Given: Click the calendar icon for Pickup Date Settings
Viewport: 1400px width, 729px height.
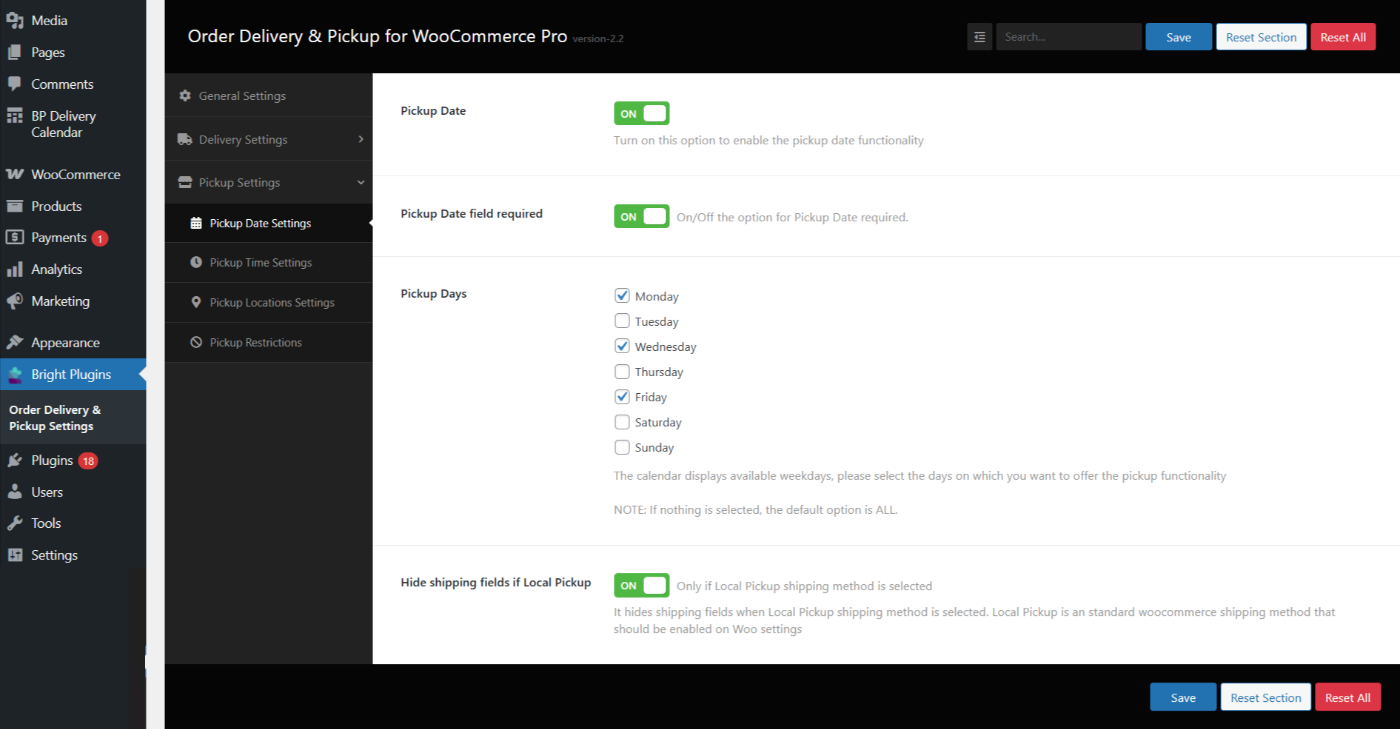Looking at the screenshot, I should (x=196, y=223).
